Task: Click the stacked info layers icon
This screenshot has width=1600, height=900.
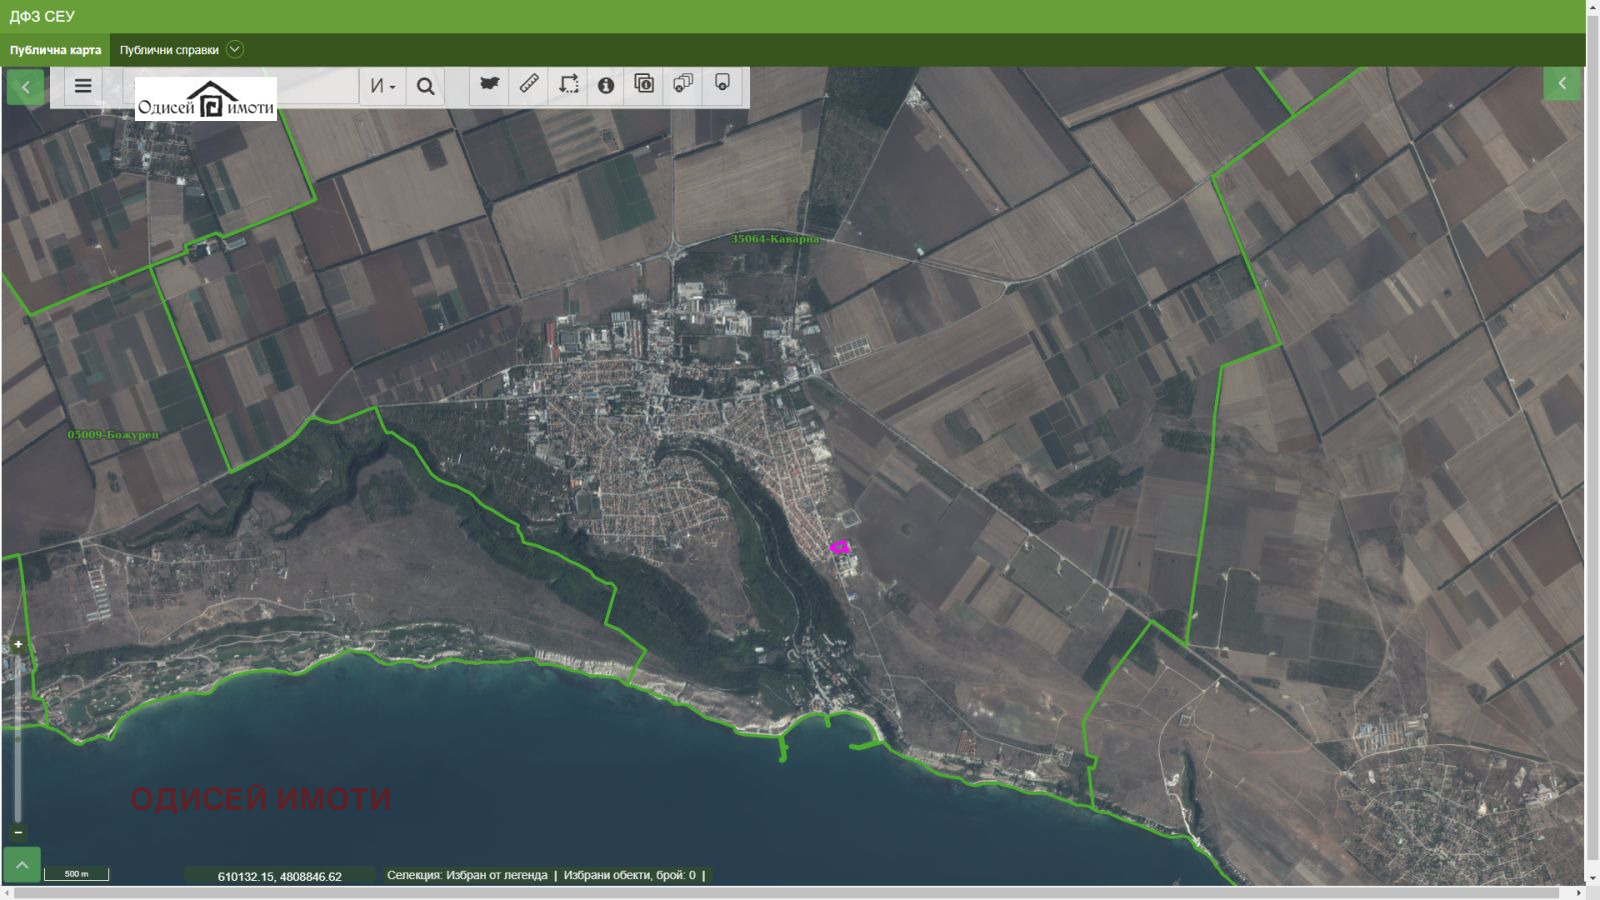Action: pyautogui.click(x=644, y=84)
